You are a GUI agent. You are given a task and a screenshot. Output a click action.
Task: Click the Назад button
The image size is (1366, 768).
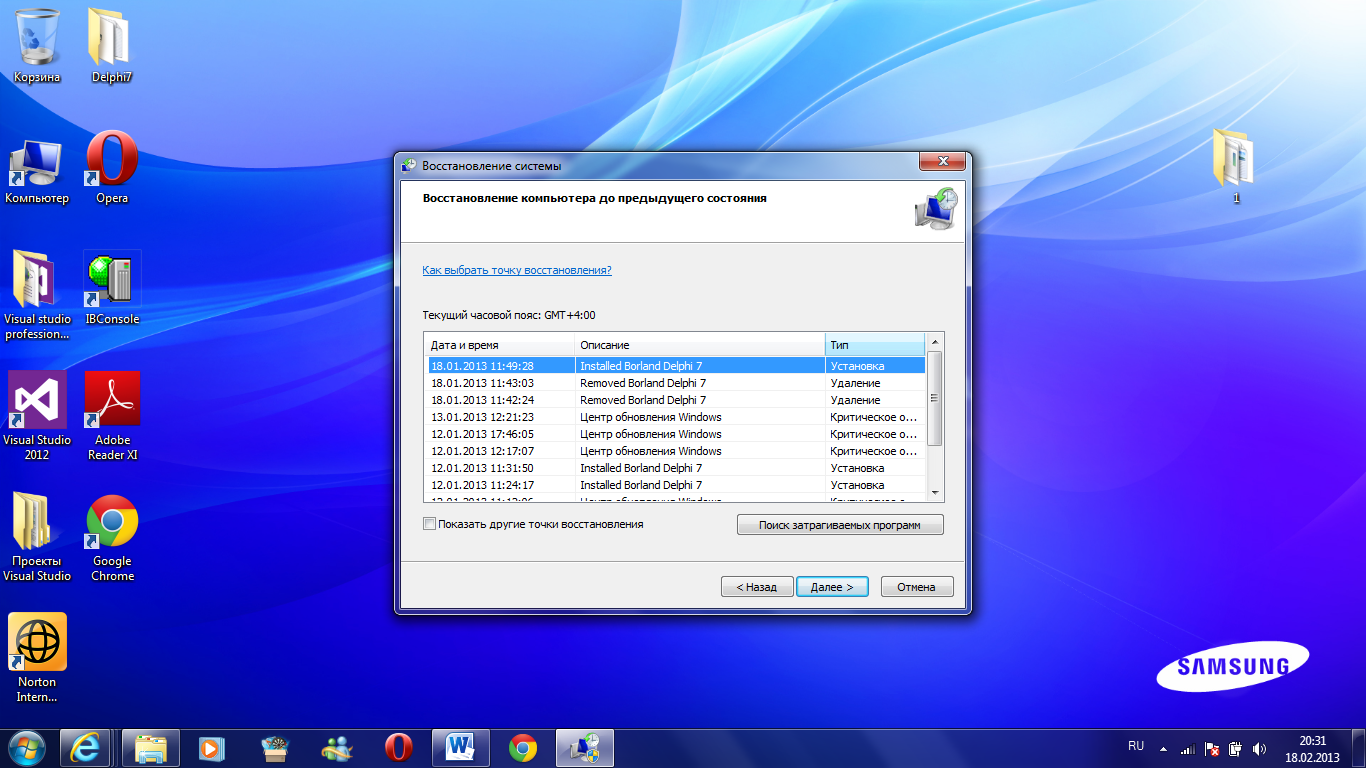757,587
